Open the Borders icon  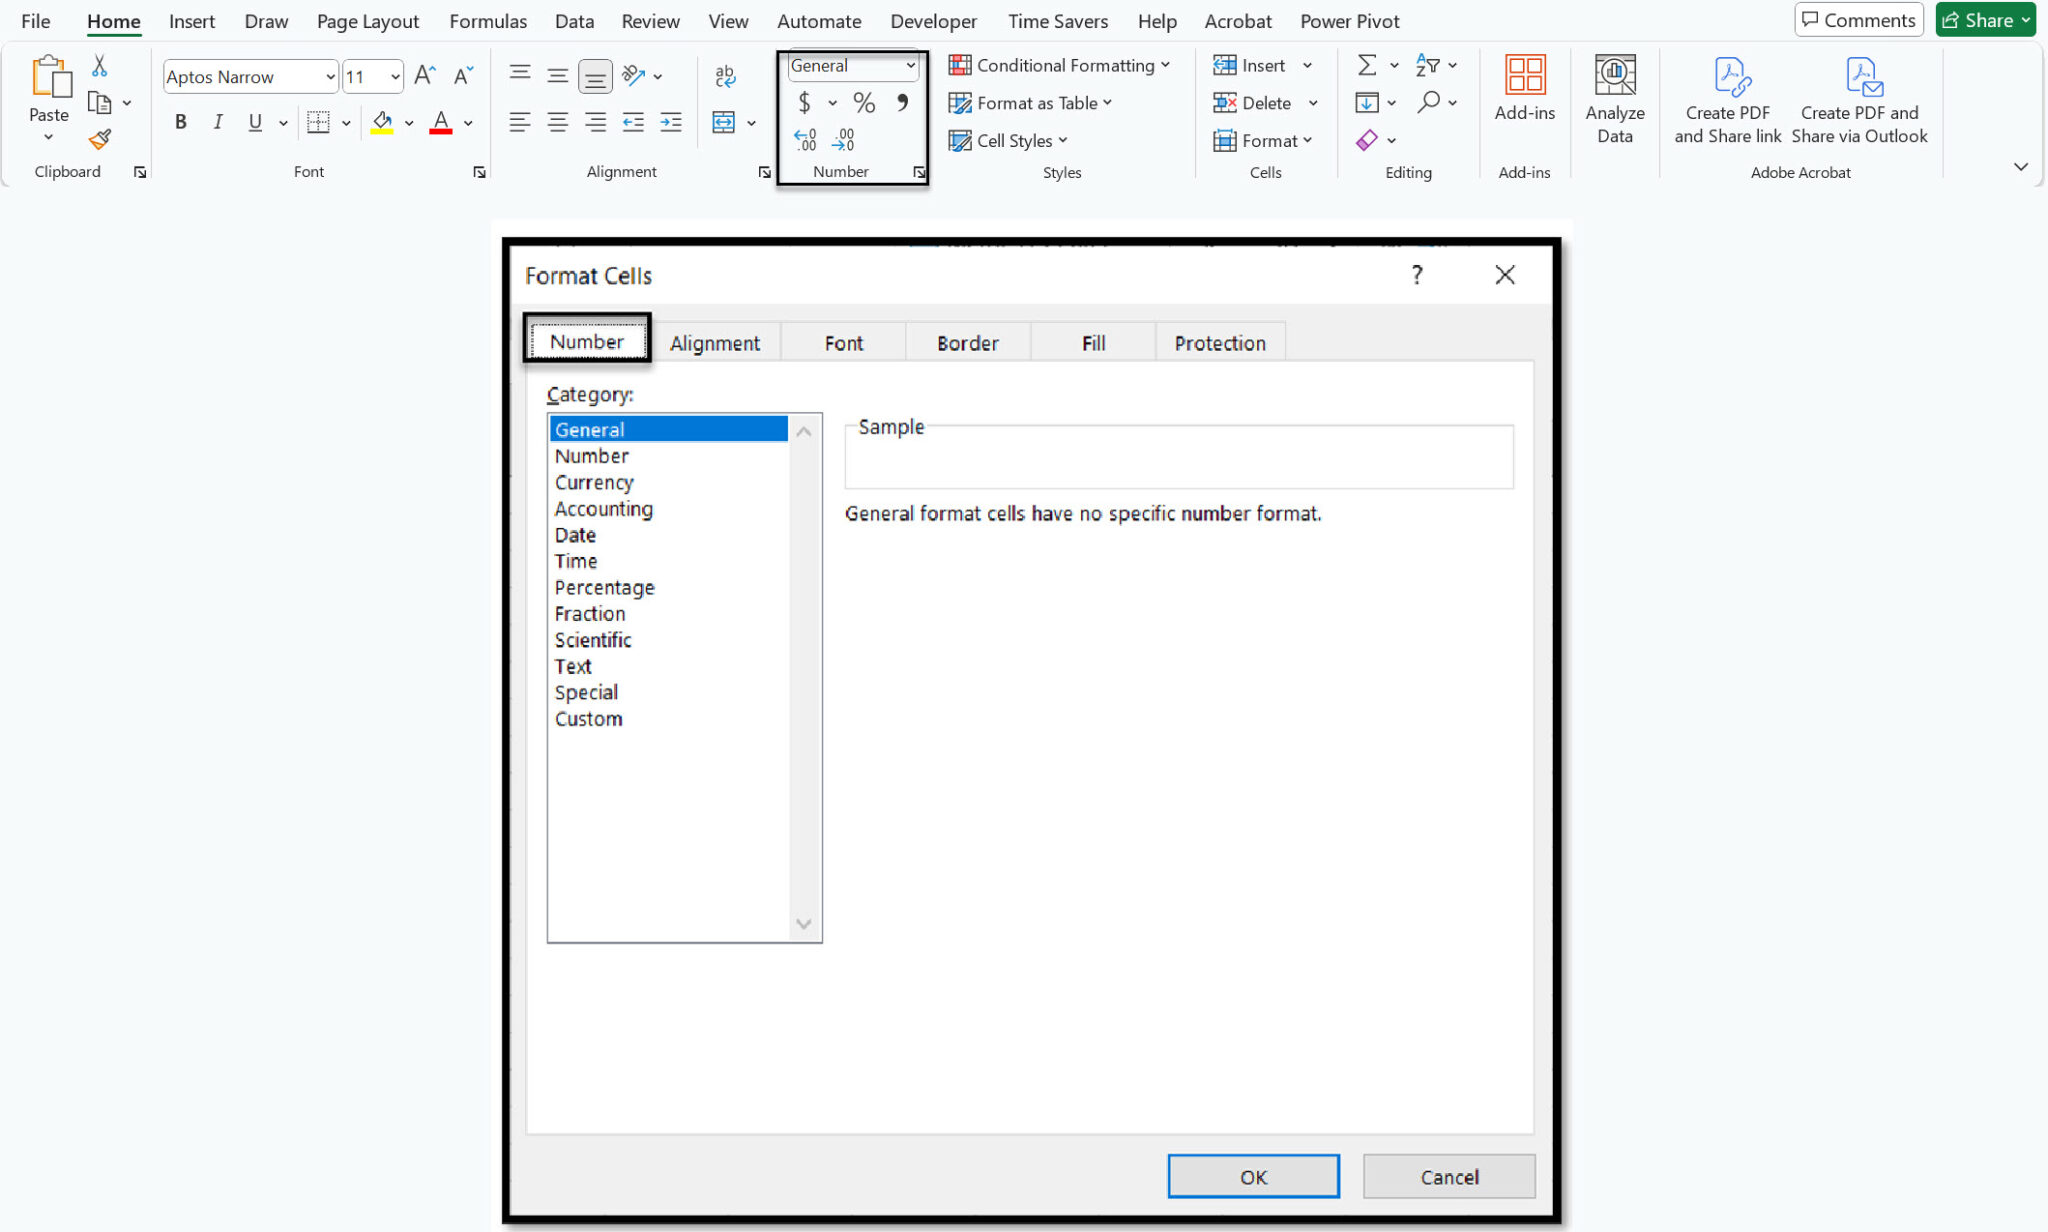[318, 122]
